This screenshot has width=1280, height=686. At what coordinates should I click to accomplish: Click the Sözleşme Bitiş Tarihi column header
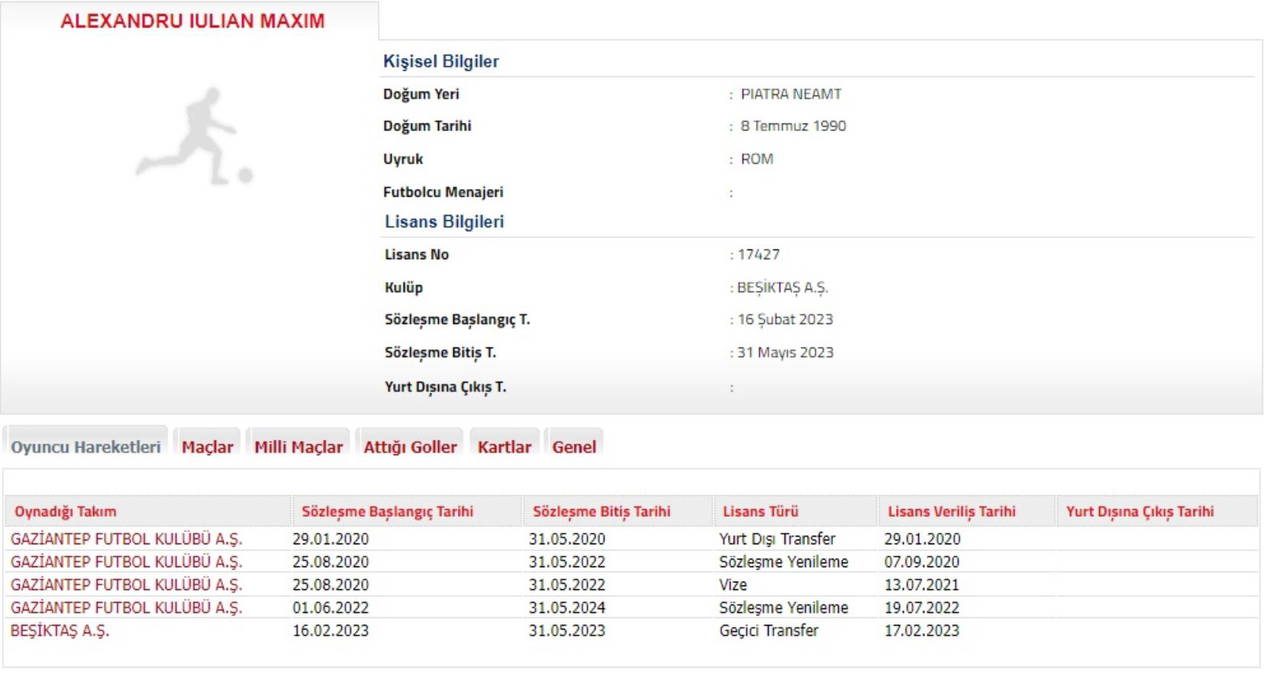pyautogui.click(x=601, y=511)
